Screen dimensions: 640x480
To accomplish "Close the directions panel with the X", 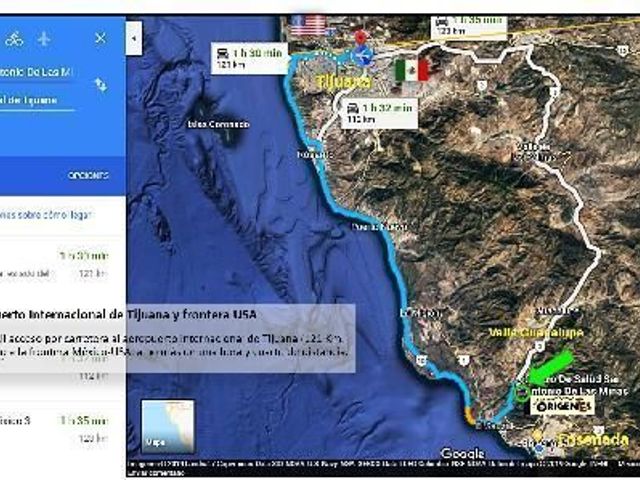I will coord(100,38).
